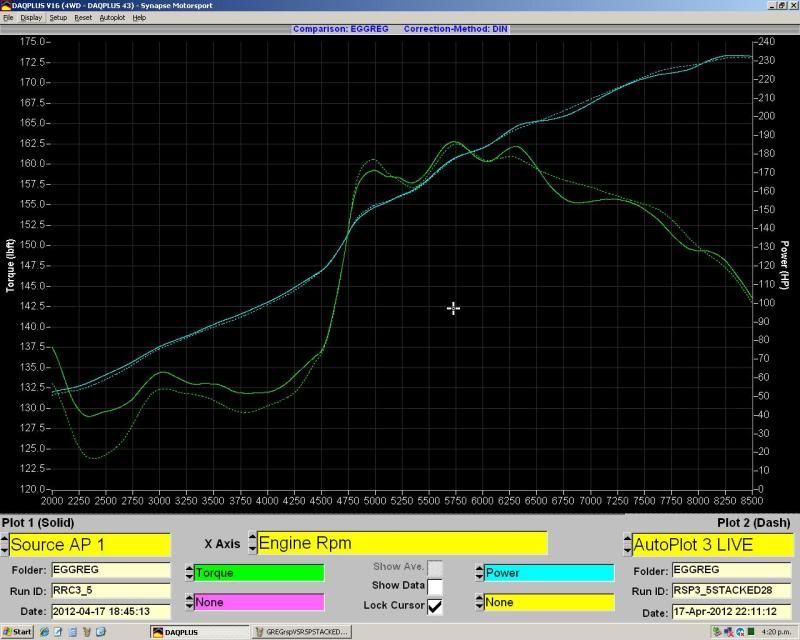Click Correction-Method: DIN header text
The width and height of the screenshot is (800, 640).
click(456, 29)
